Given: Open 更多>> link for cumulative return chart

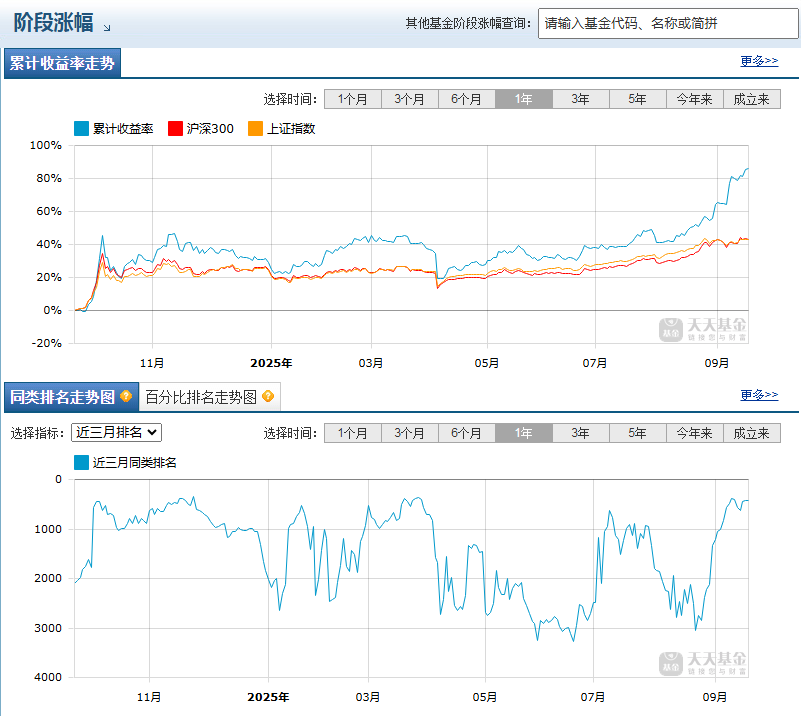Looking at the screenshot, I should tap(760, 61).
